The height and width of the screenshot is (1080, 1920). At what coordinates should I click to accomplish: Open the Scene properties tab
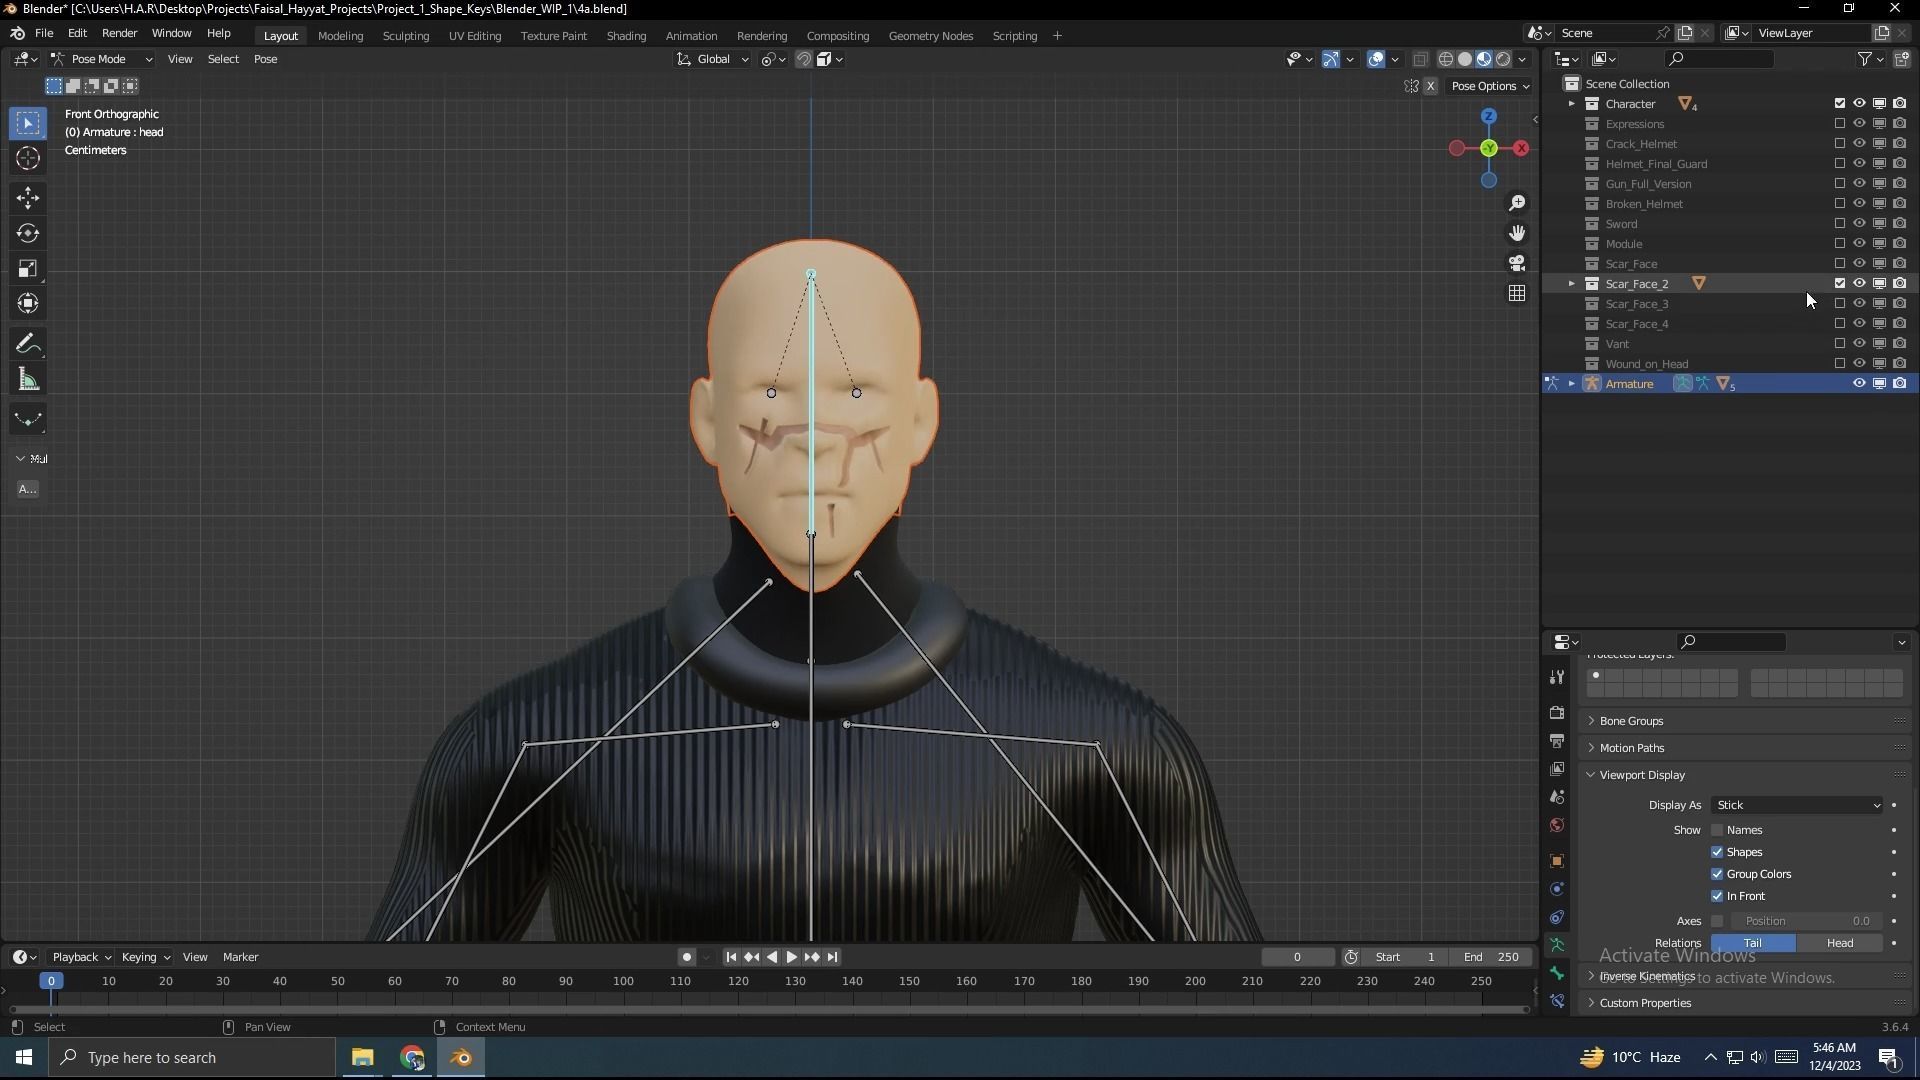pyautogui.click(x=1557, y=797)
